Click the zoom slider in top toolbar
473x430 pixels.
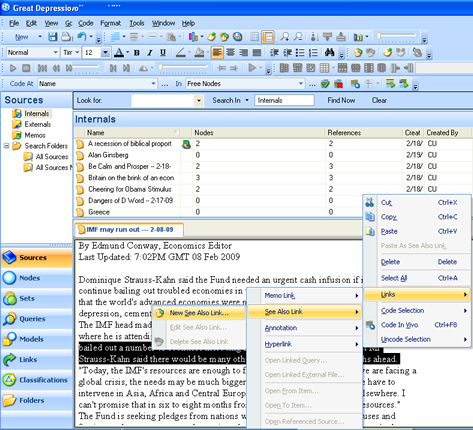[x=397, y=36]
